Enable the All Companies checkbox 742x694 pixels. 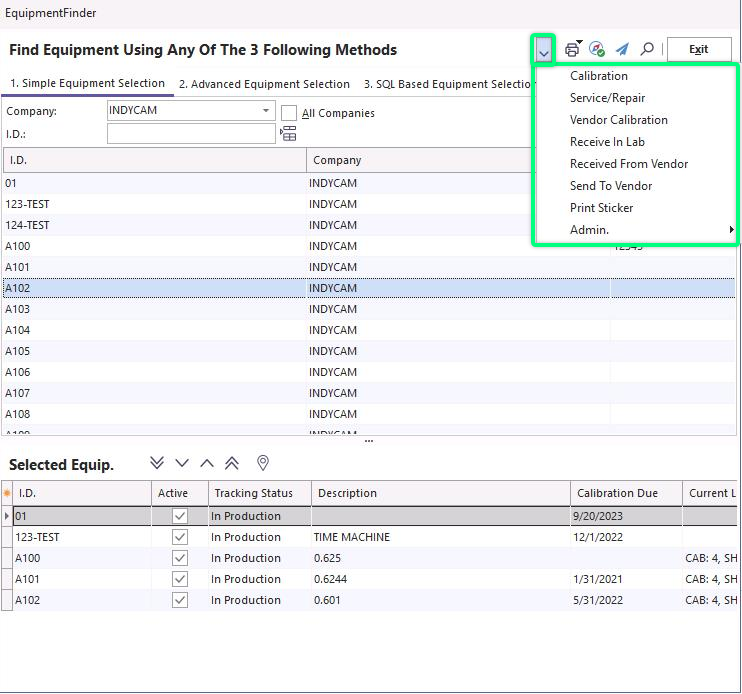point(290,113)
